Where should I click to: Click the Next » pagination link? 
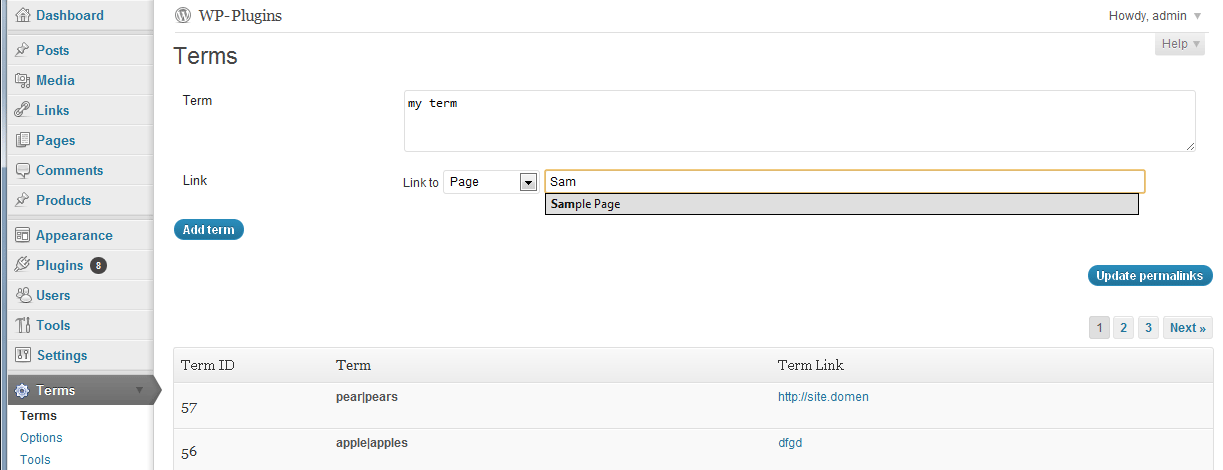point(1188,328)
